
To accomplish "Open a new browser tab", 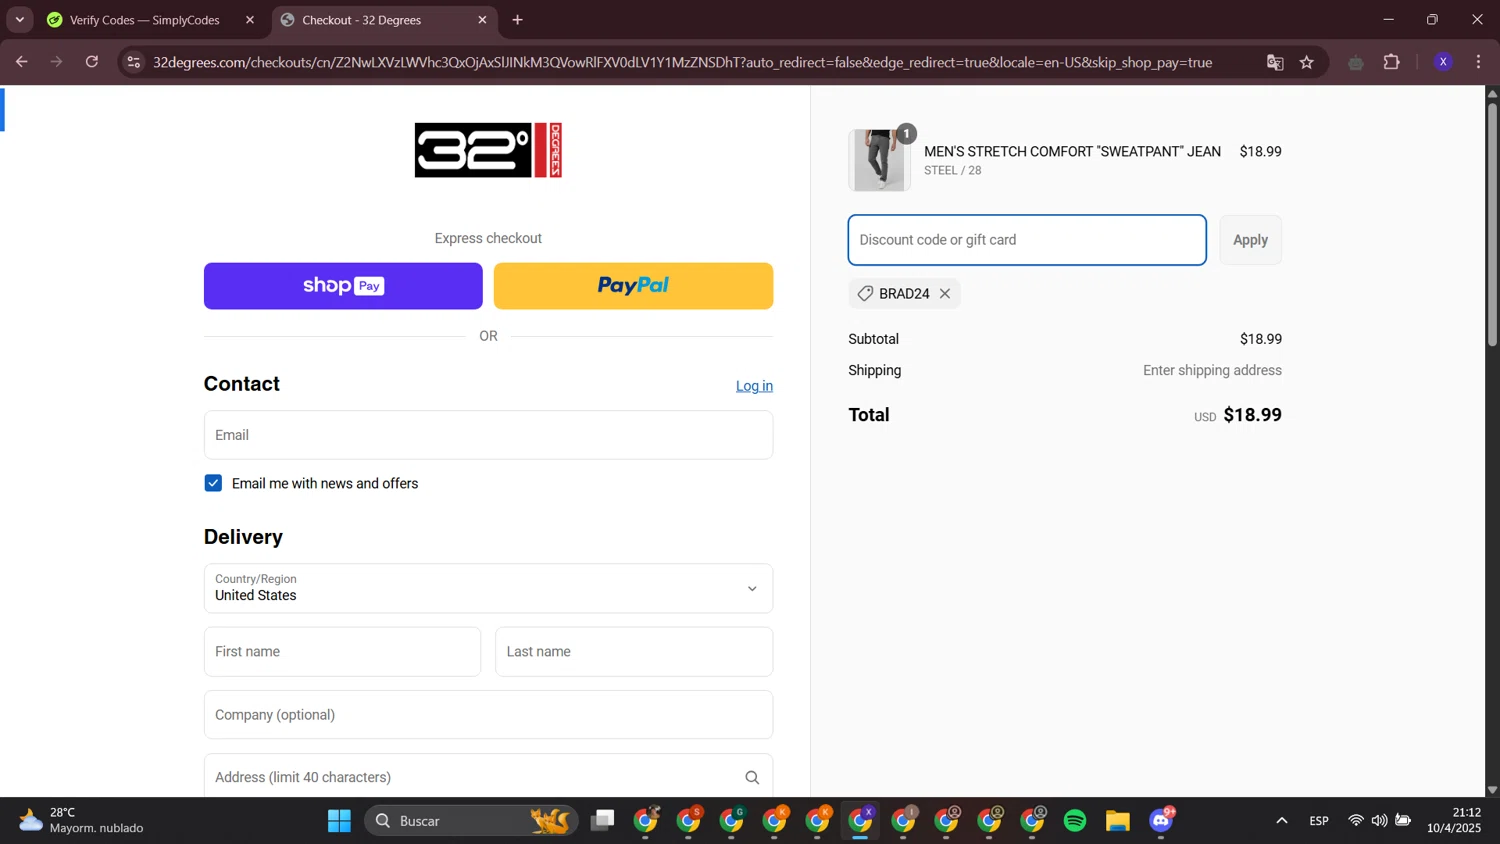I will point(517,20).
